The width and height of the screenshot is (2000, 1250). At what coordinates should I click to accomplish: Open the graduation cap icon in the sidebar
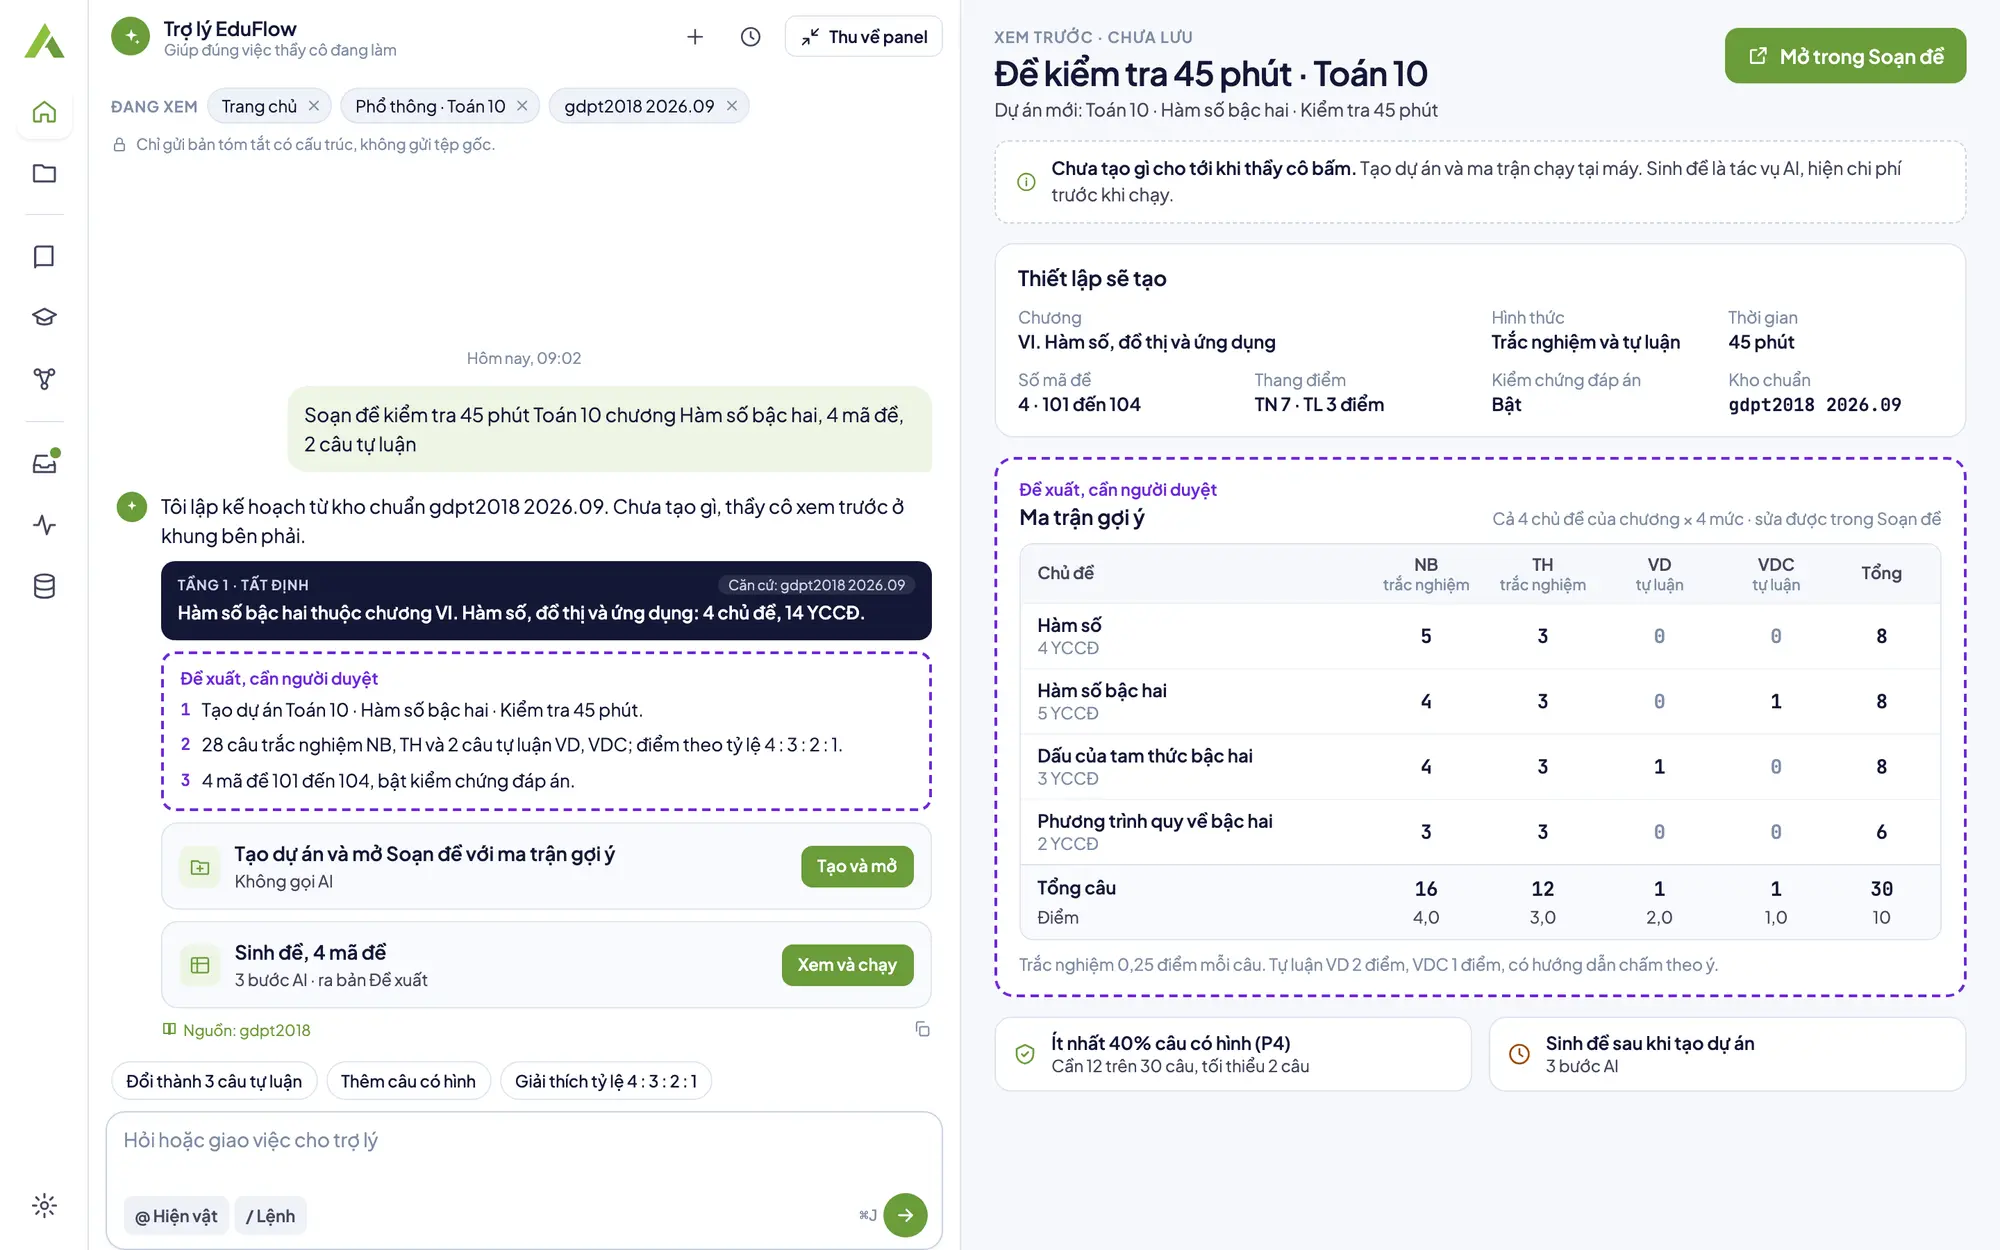point(44,318)
